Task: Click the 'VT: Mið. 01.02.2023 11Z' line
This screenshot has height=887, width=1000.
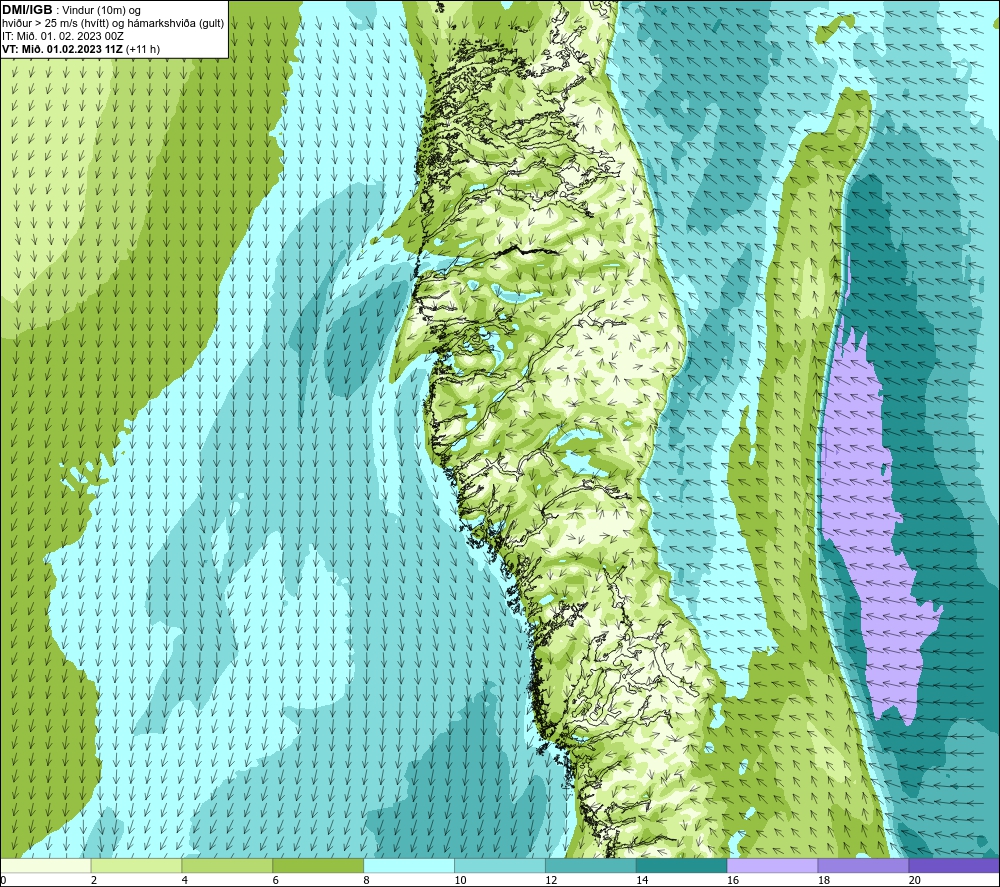Action: (x=62, y=49)
